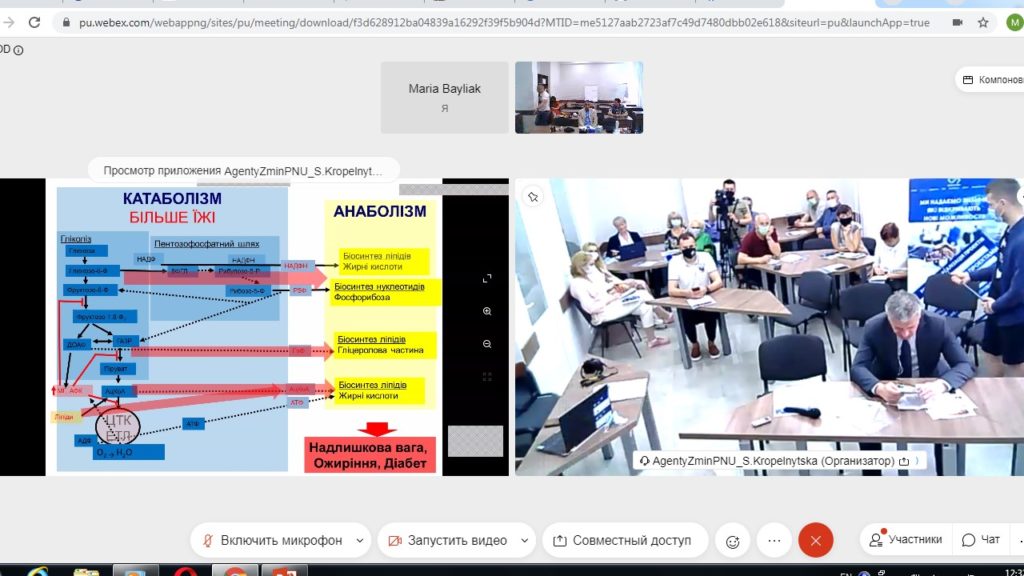1024x576 pixels.
Task: Expand video options arrow
Action: pyautogui.click(x=524, y=540)
